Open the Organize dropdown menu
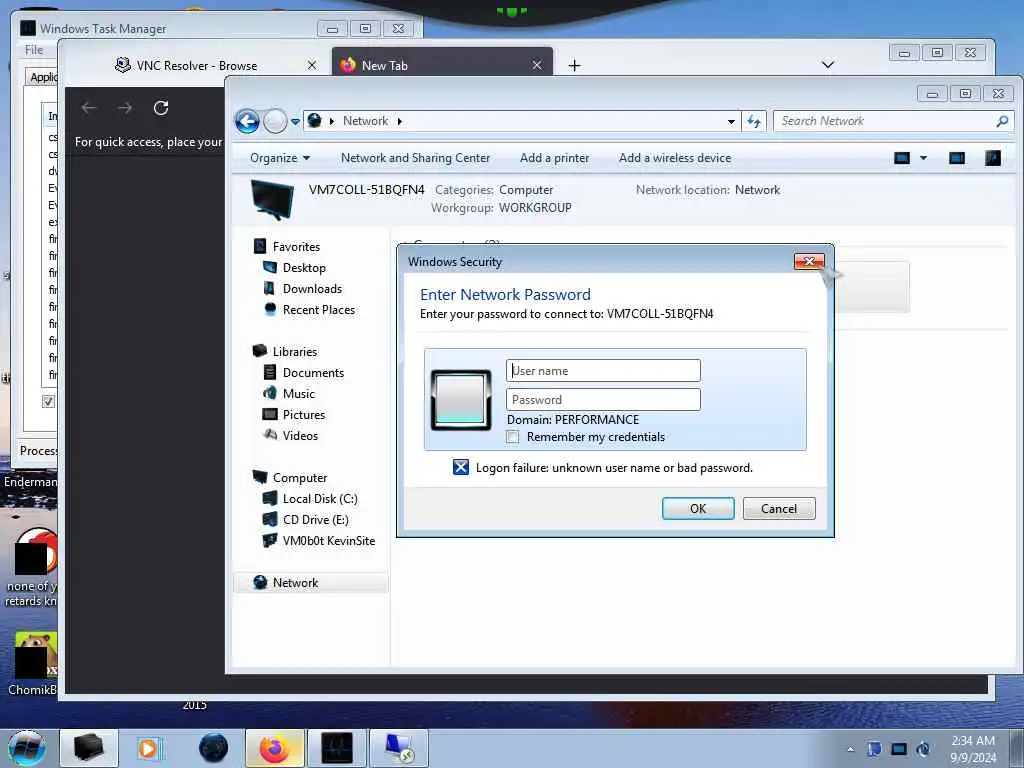 tap(280, 158)
